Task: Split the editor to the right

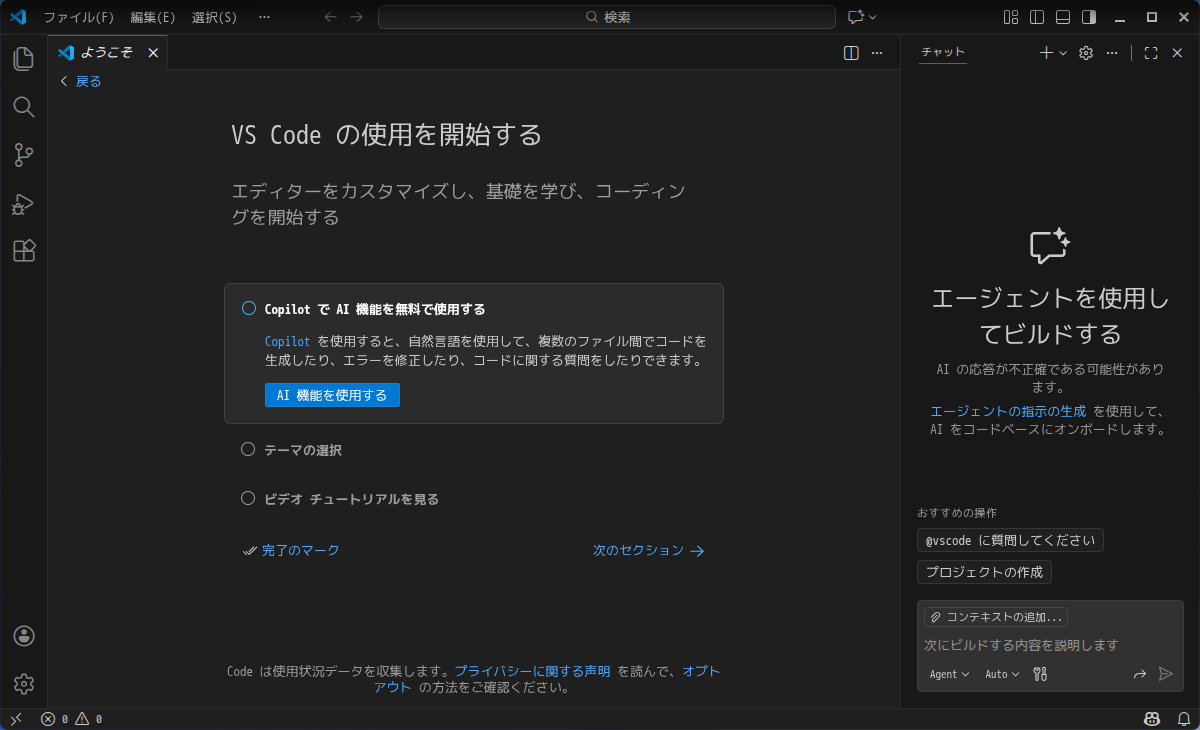Action: [851, 53]
